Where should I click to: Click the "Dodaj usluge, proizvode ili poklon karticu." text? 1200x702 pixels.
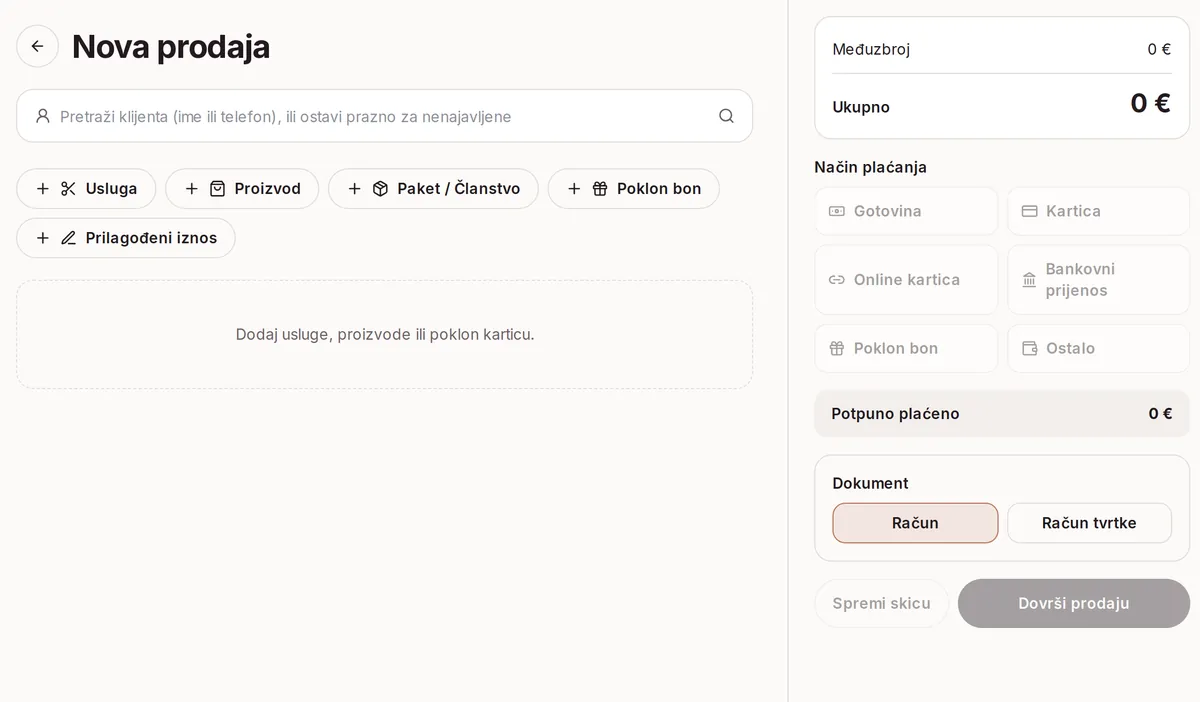(385, 334)
